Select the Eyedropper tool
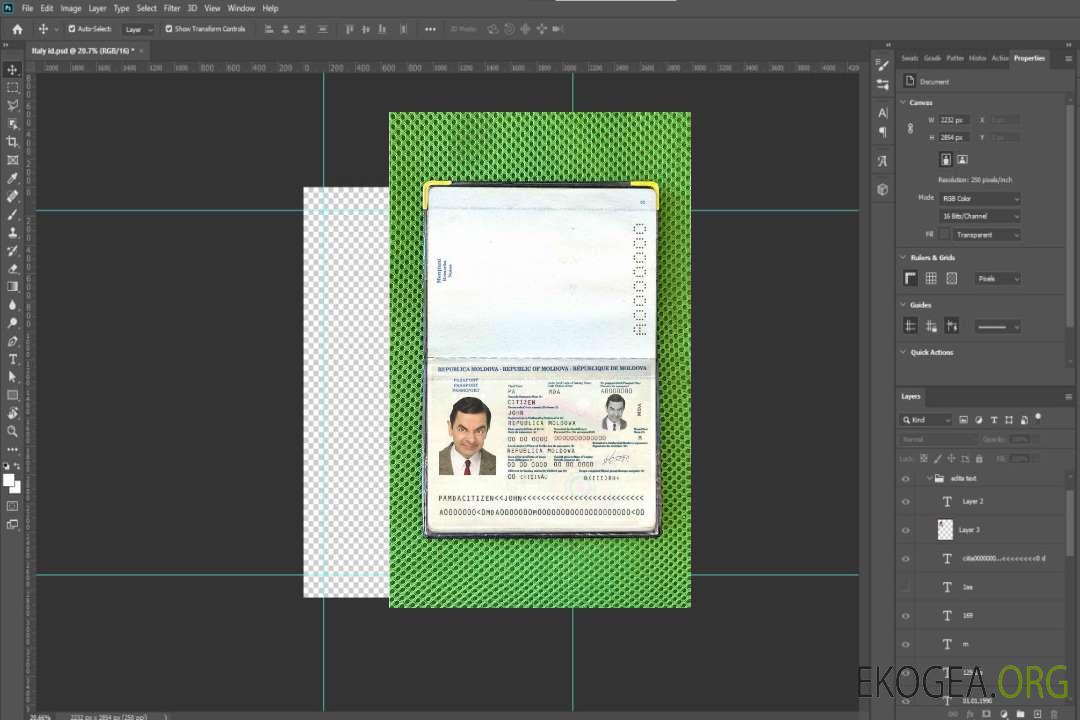Image resolution: width=1080 pixels, height=720 pixels. tap(12, 178)
